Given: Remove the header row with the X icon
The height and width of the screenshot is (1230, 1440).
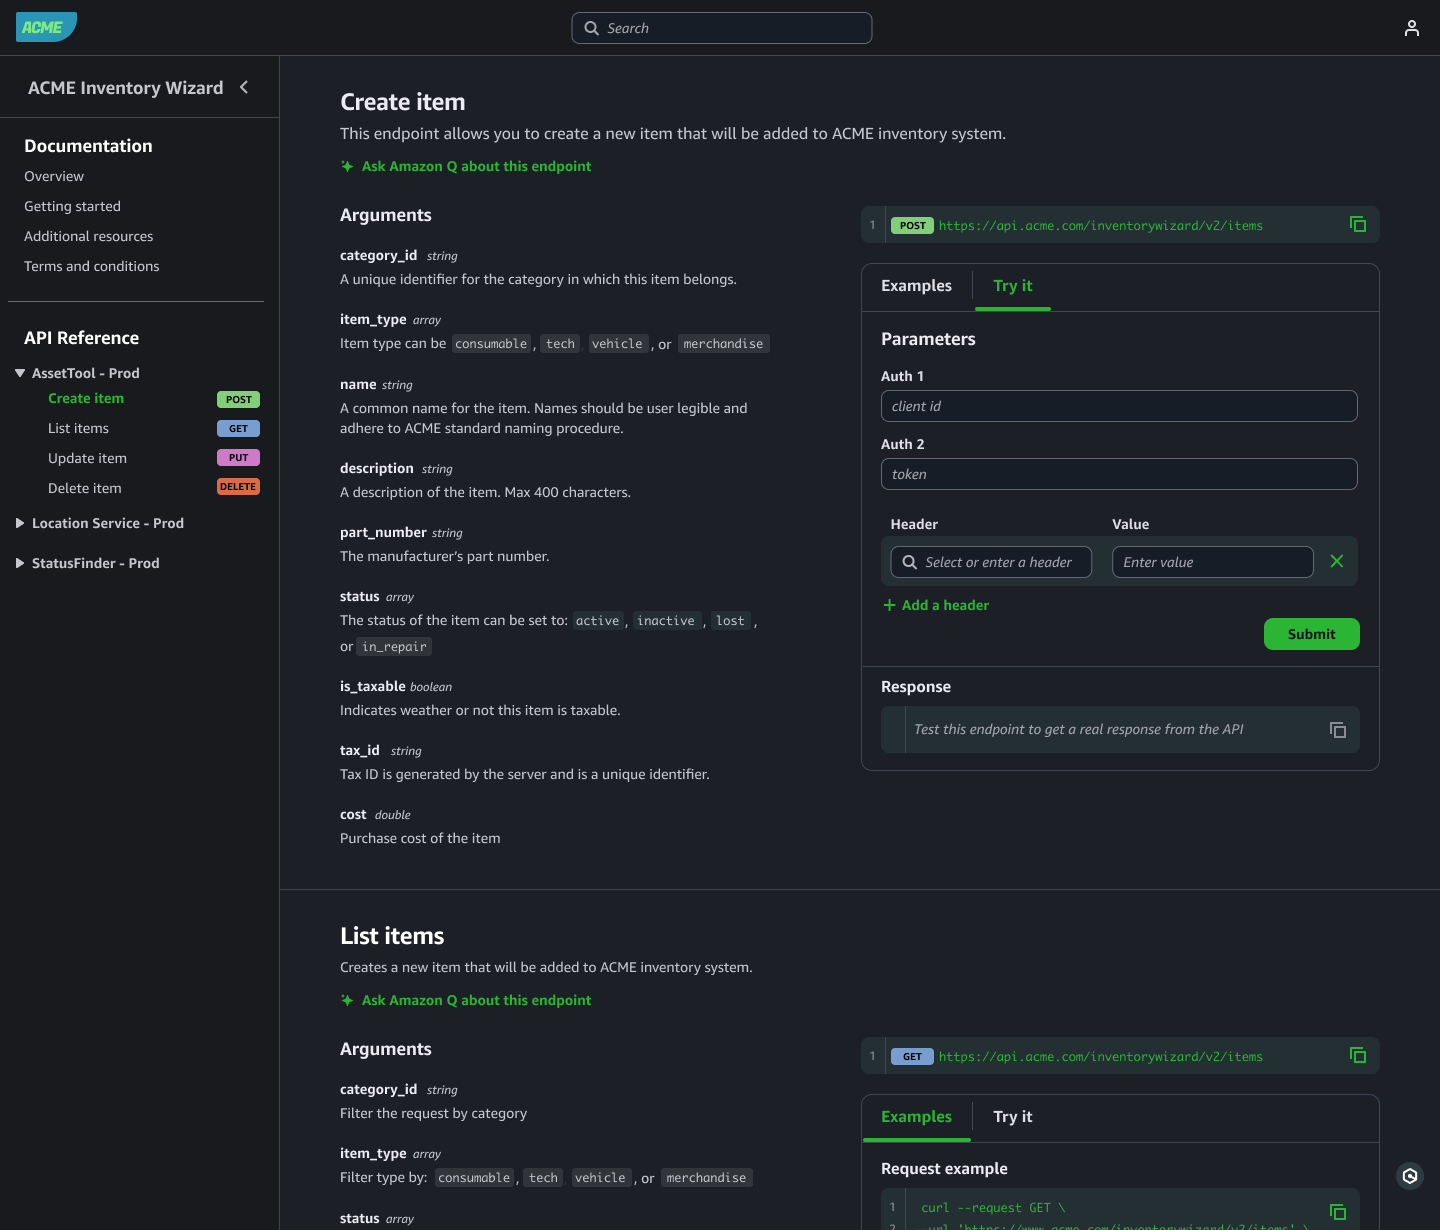Looking at the screenshot, I should tap(1336, 561).
